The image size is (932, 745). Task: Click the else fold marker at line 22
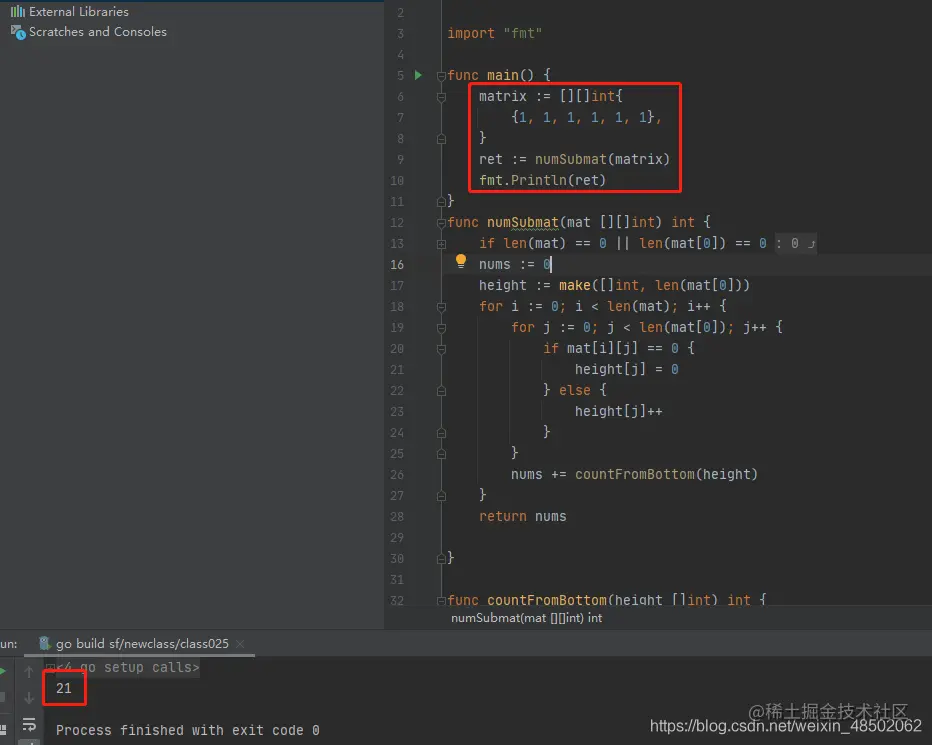(x=441, y=391)
